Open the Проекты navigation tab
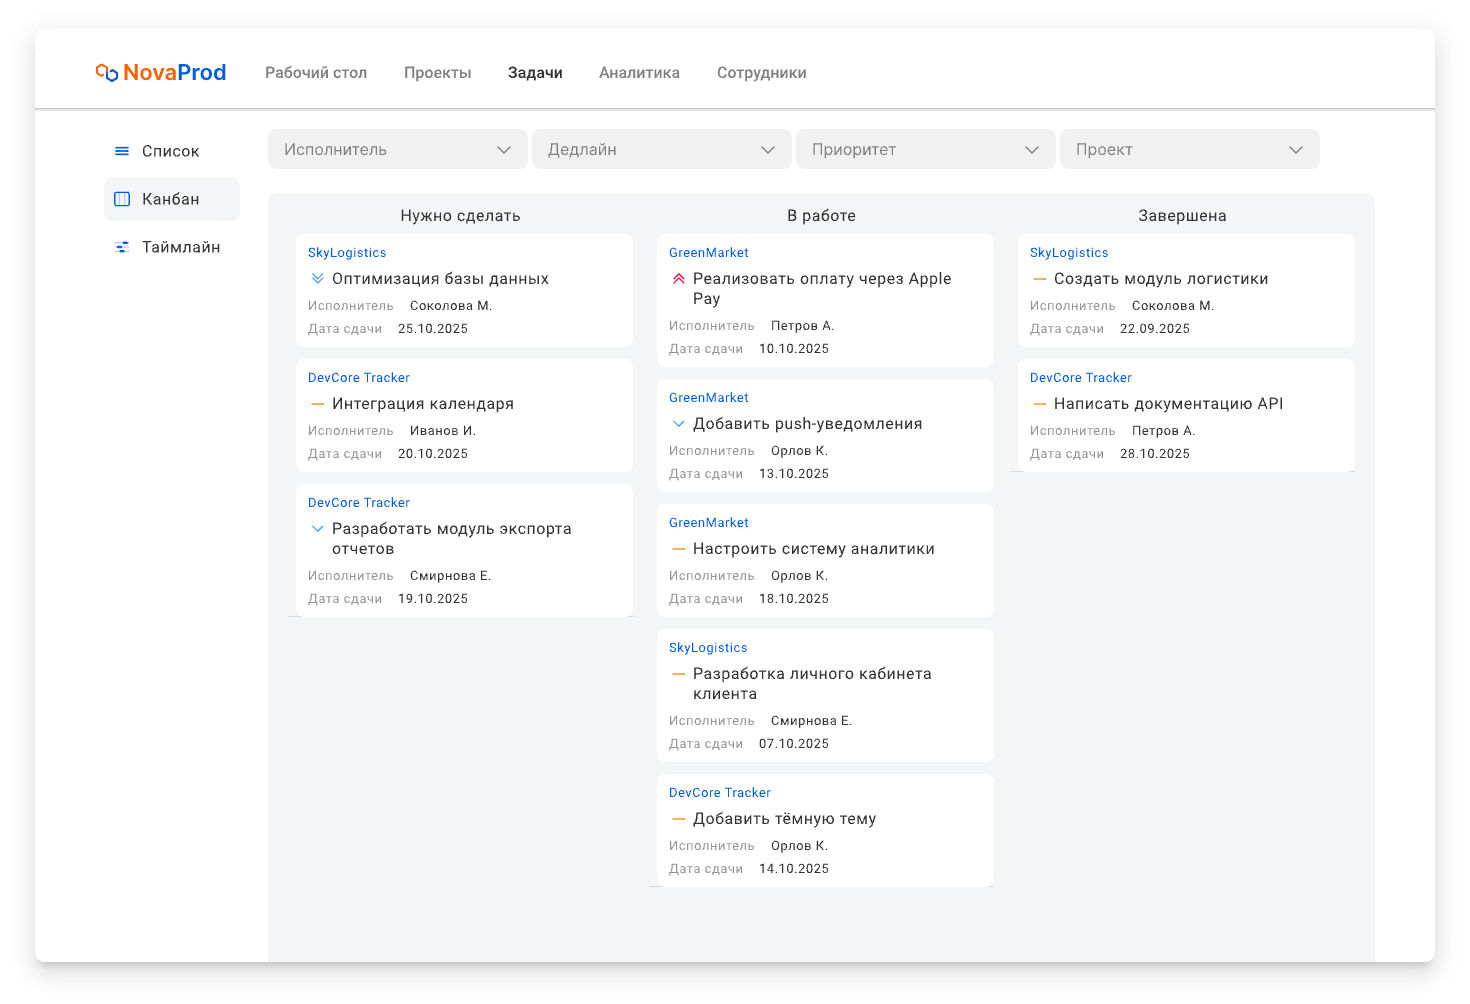 tap(438, 73)
